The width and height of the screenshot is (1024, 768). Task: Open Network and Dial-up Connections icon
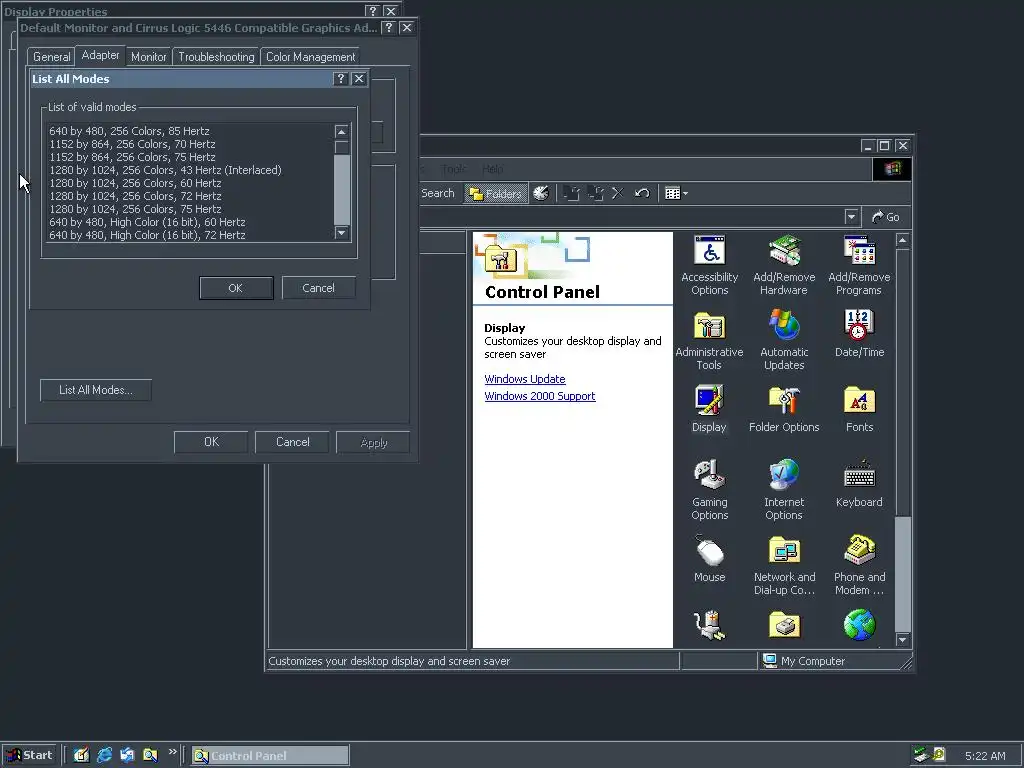pyautogui.click(x=784, y=566)
